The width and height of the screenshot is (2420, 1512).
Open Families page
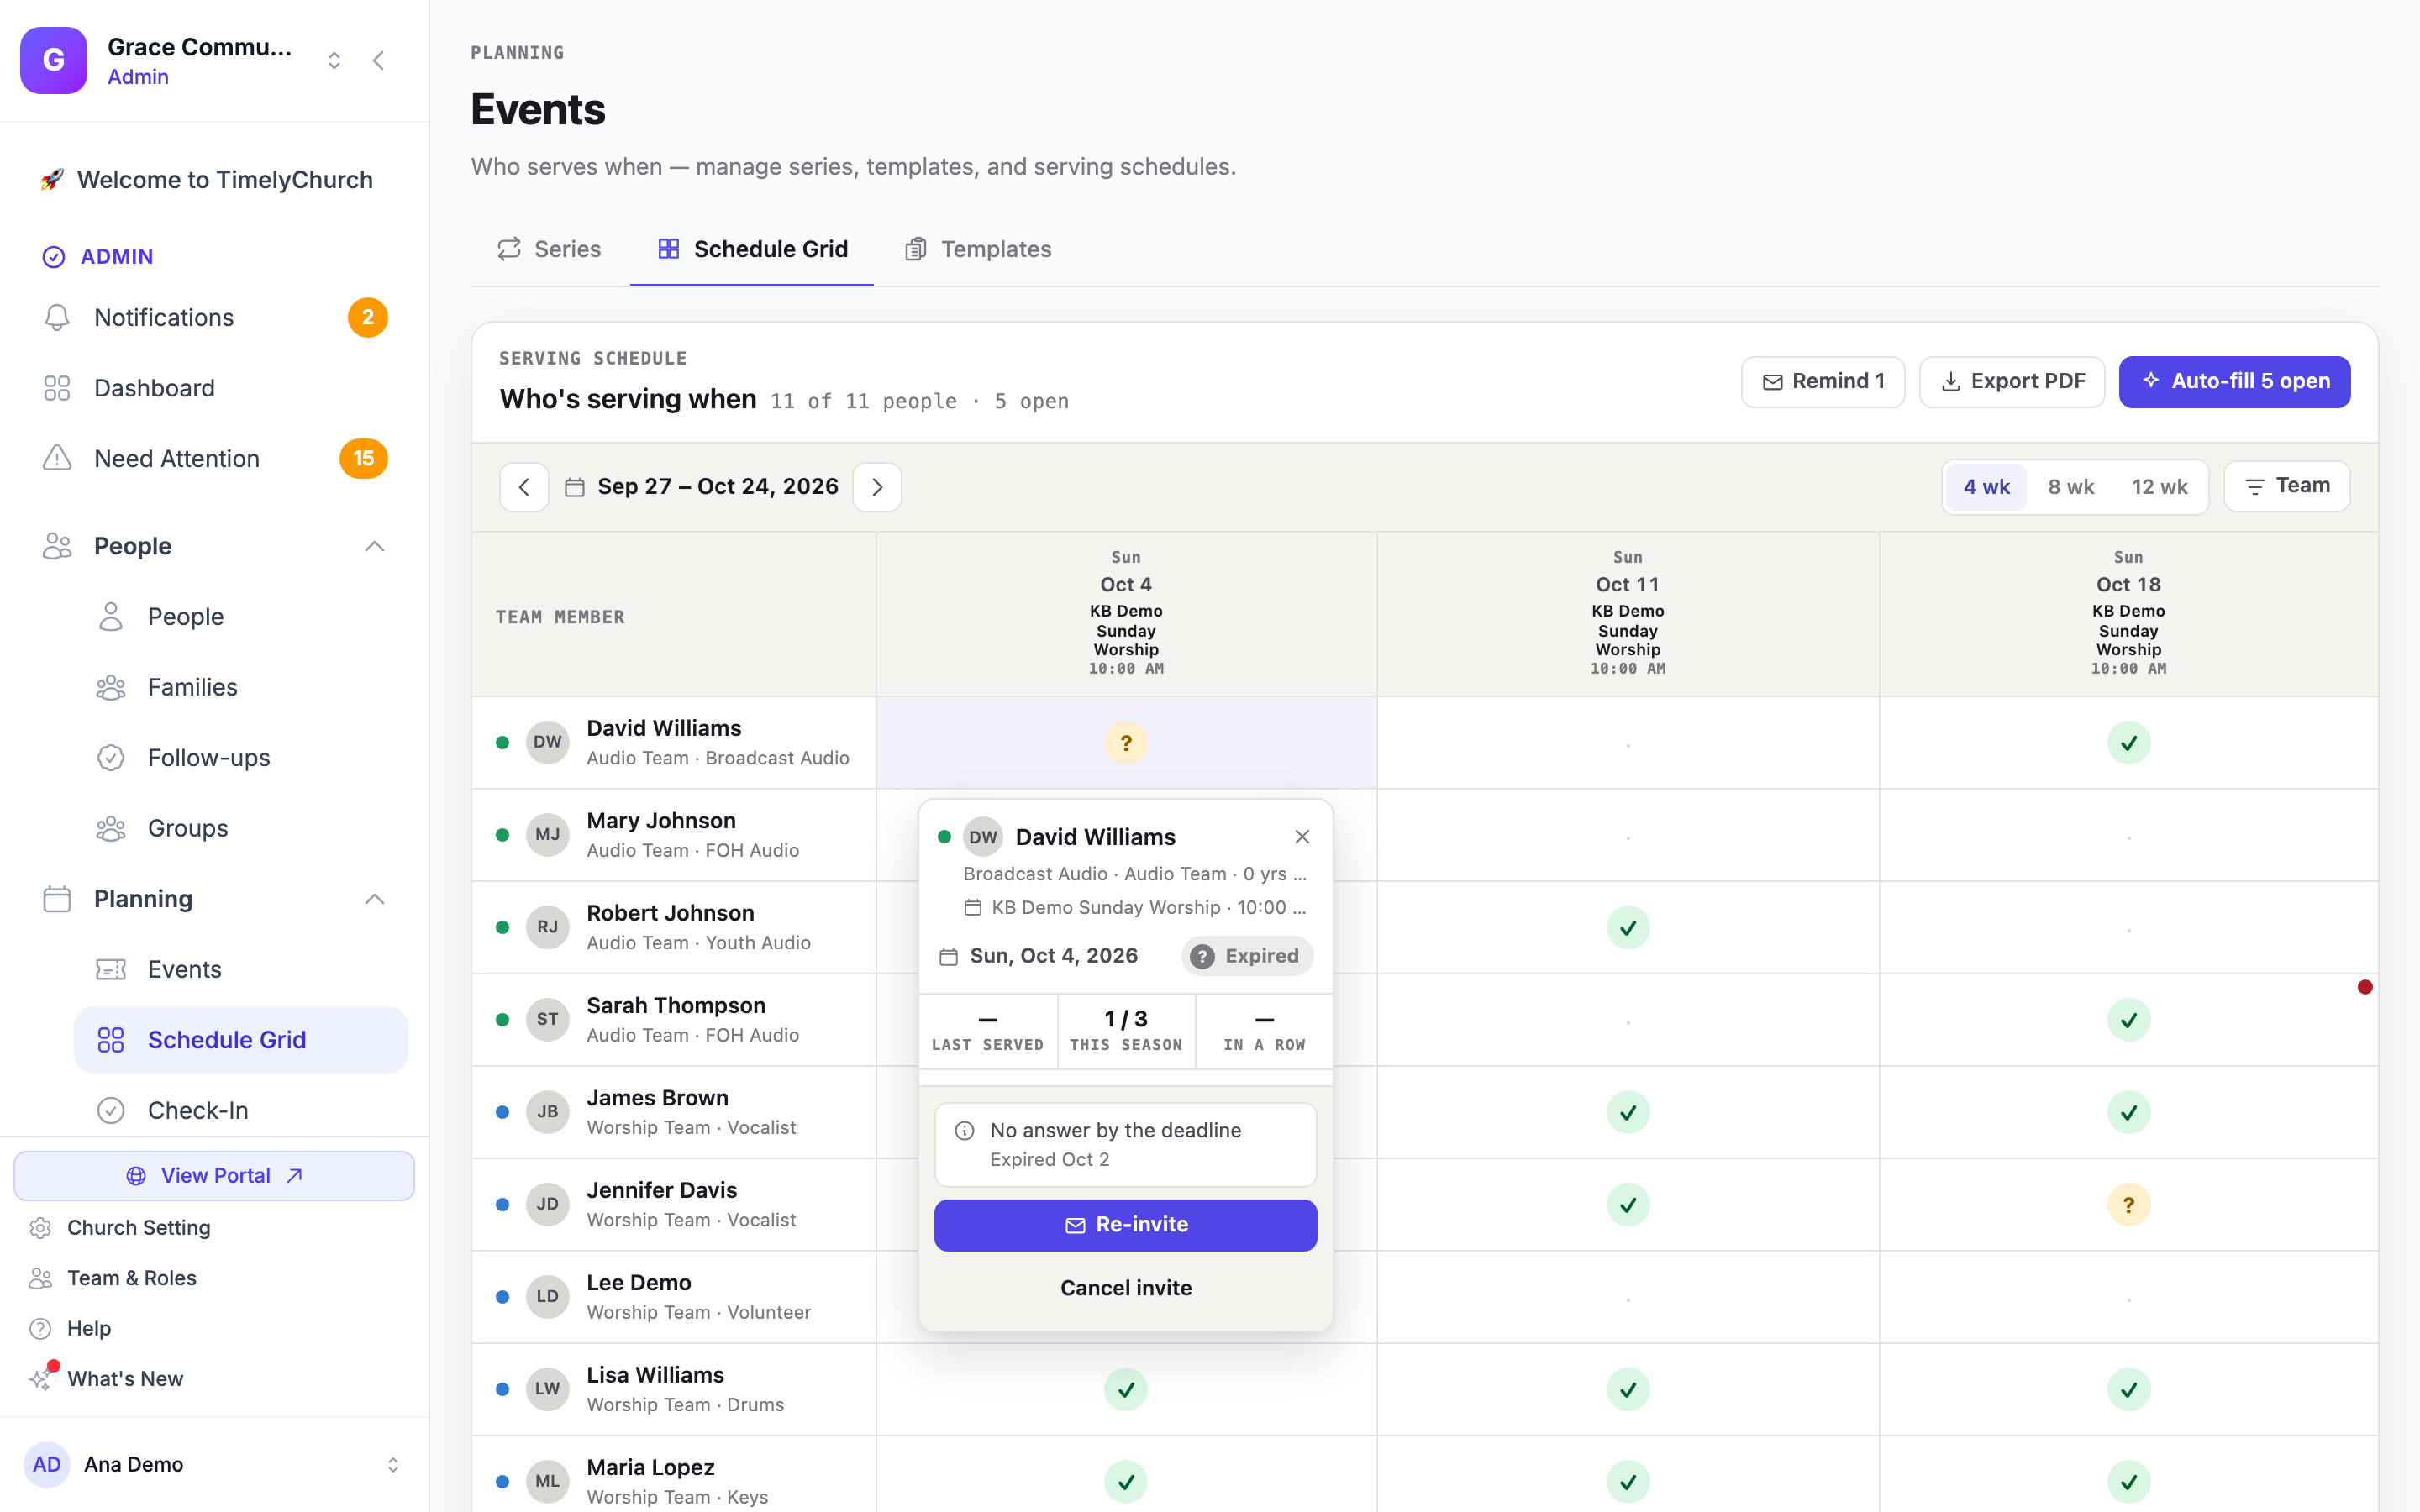click(x=240, y=687)
